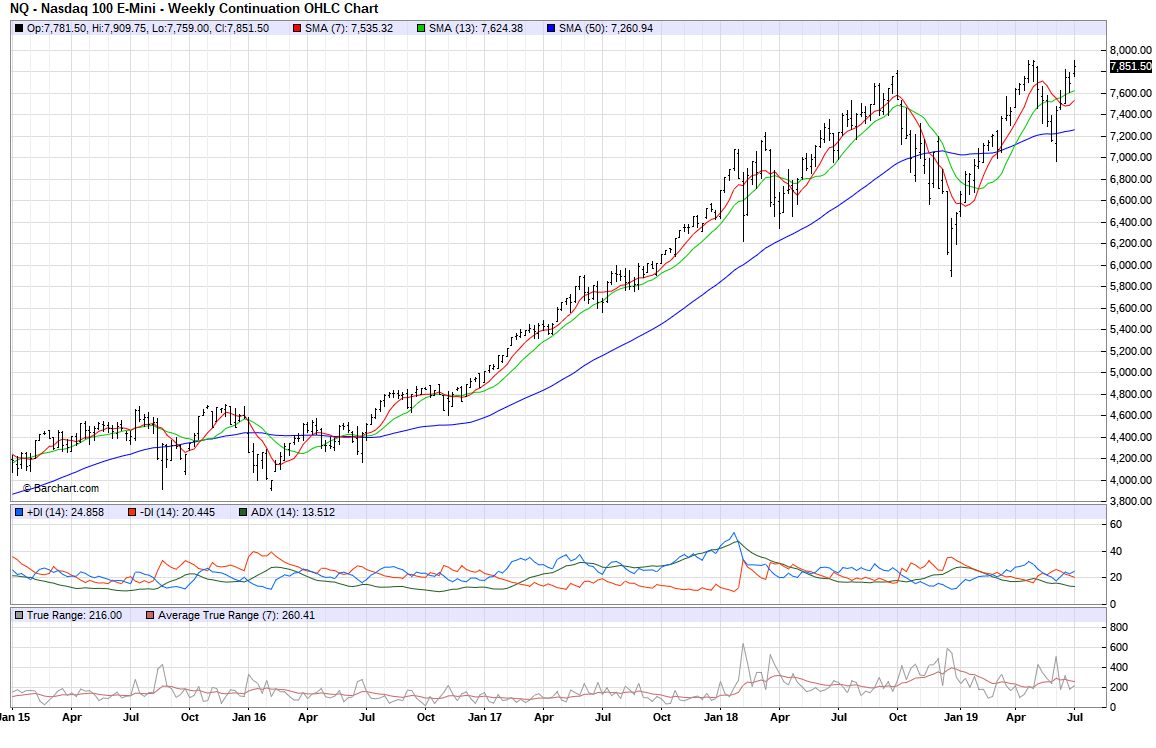Click the orange -DI (14) legend swatch
Image resolution: width=1156 pixels, height=748 pixels.
131,512
